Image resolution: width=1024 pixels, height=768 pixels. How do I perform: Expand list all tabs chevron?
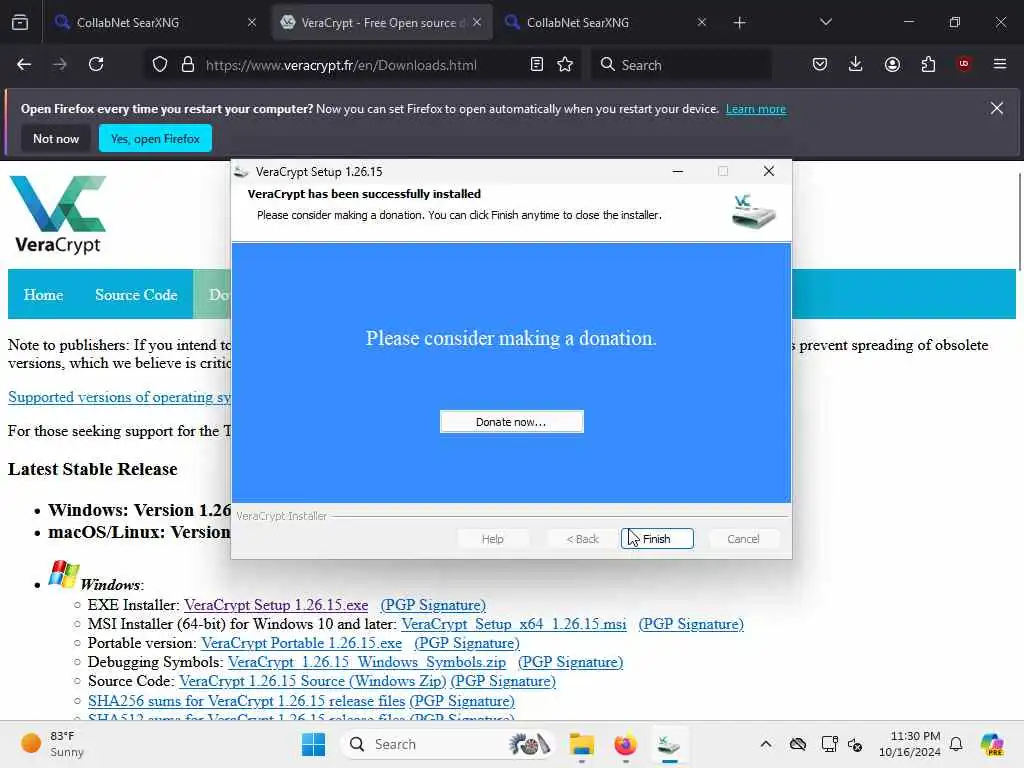[x=825, y=22]
